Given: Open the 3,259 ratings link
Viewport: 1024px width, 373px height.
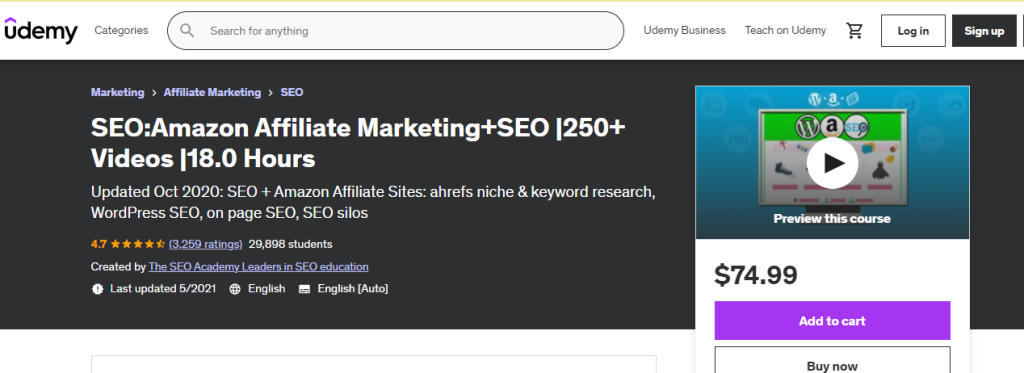Looking at the screenshot, I should (205, 244).
